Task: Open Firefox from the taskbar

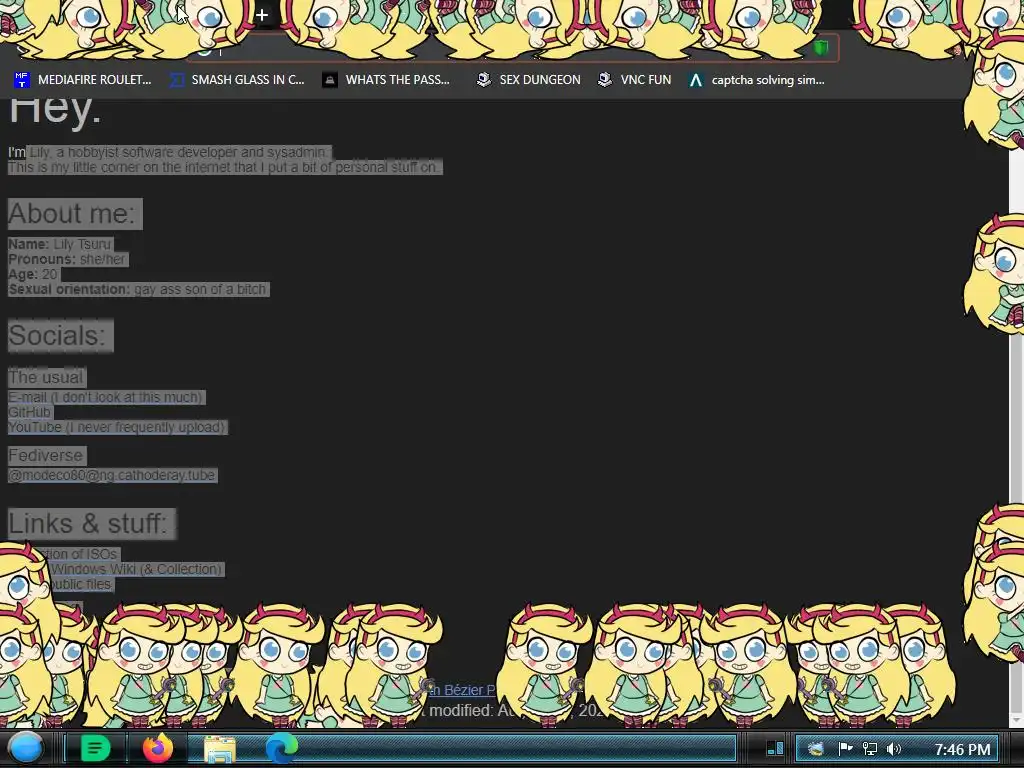Action: 158,748
